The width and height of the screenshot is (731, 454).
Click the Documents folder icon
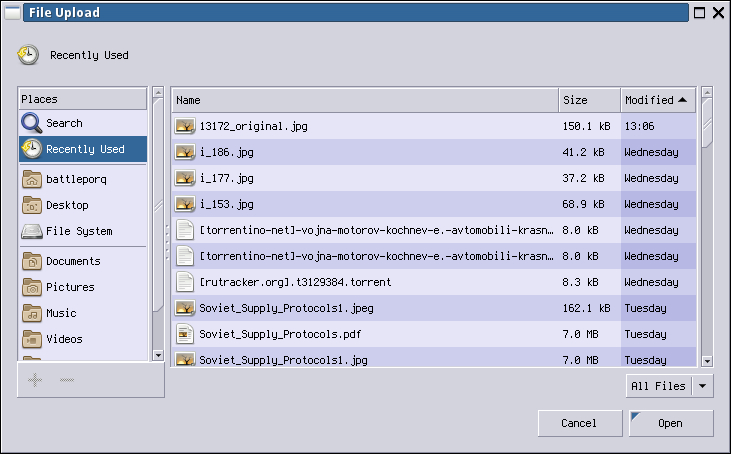point(32,261)
